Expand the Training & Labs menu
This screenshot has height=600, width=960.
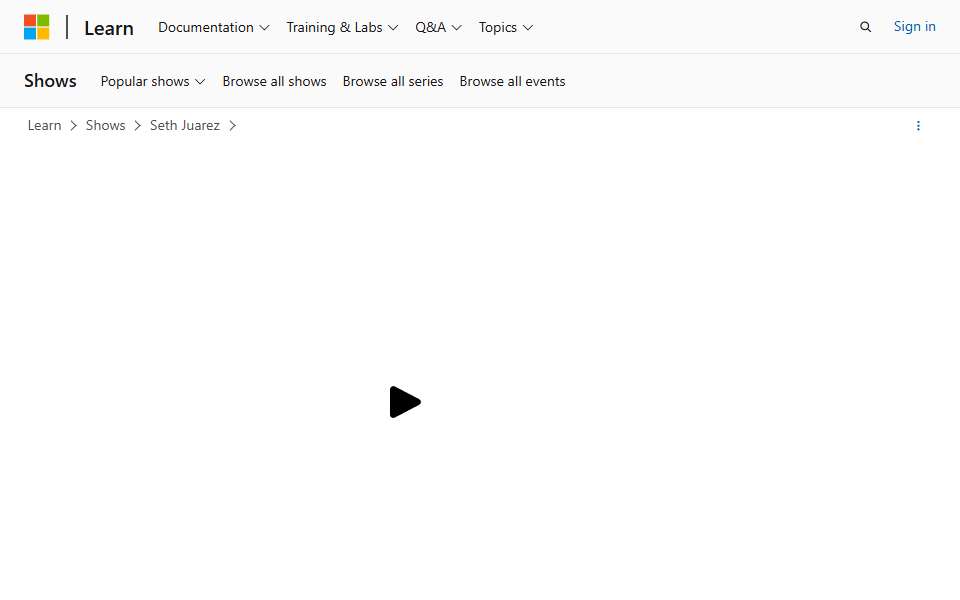coord(342,28)
